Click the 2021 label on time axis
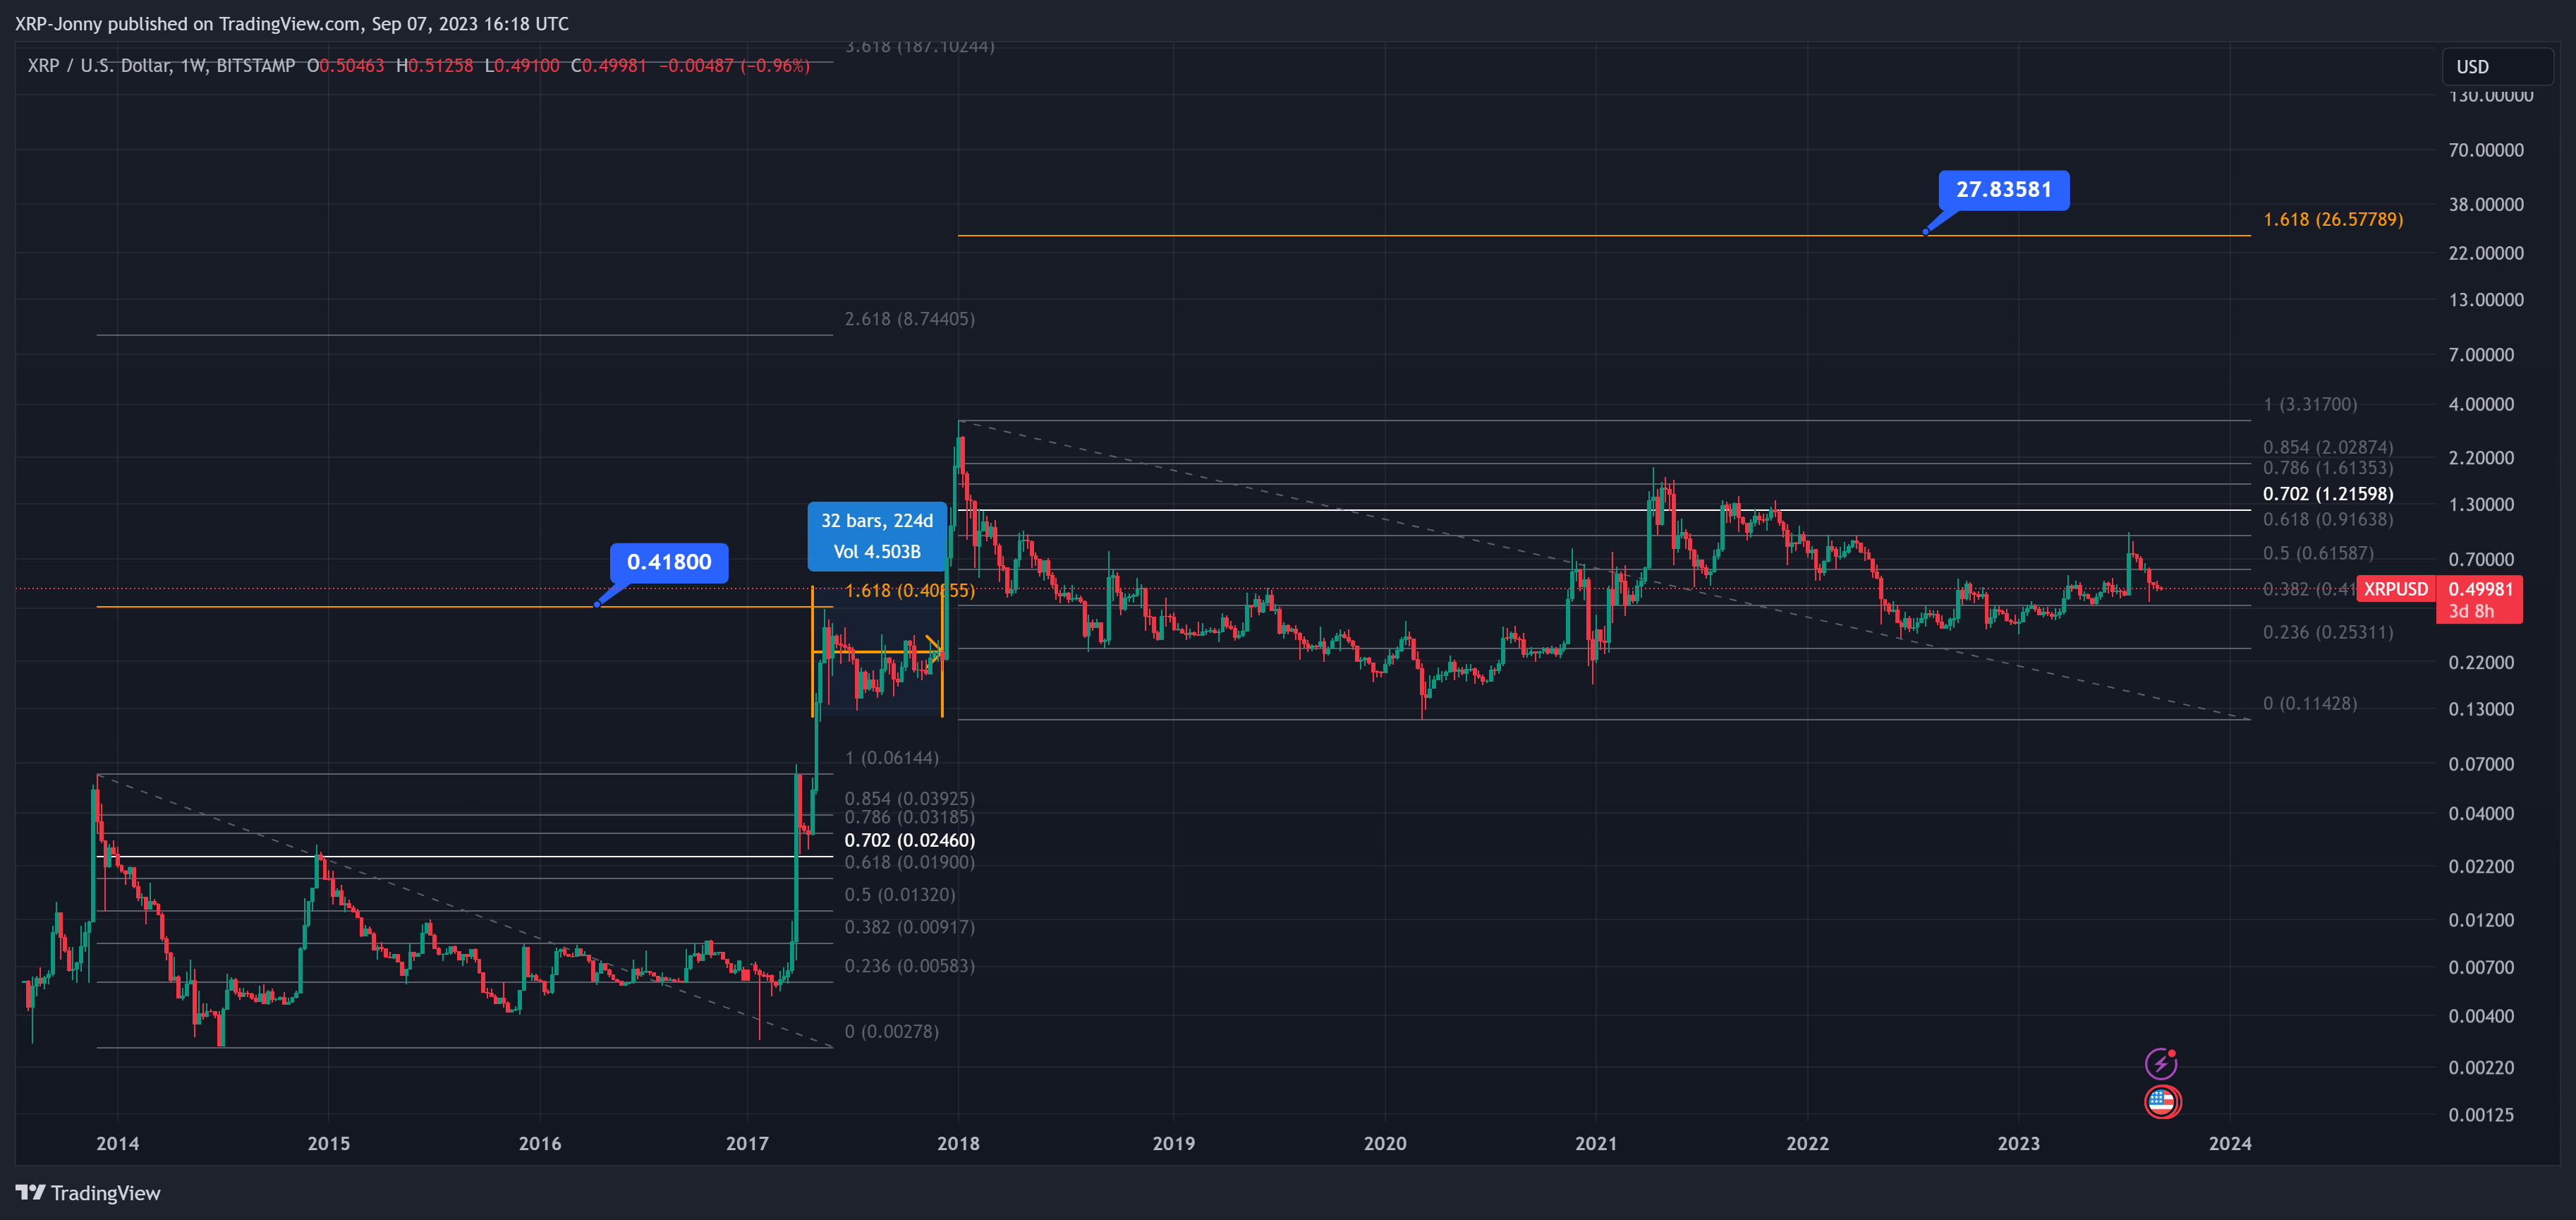This screenshot has height=1220, width=2576. point(1596,1143)
